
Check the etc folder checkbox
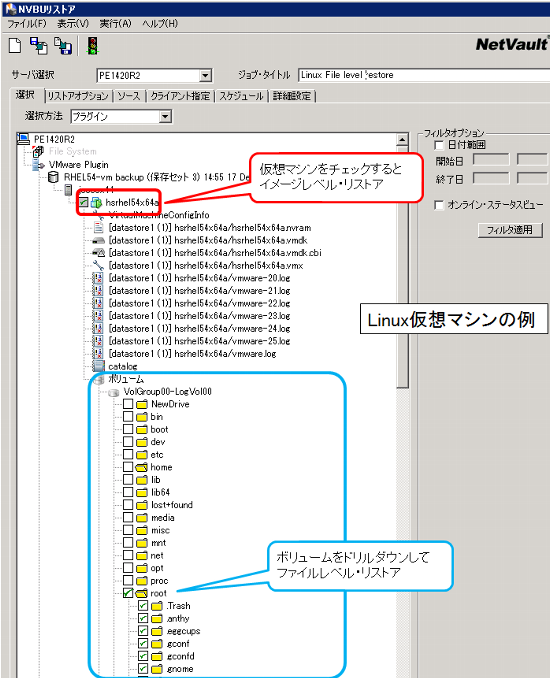[128, 454]
